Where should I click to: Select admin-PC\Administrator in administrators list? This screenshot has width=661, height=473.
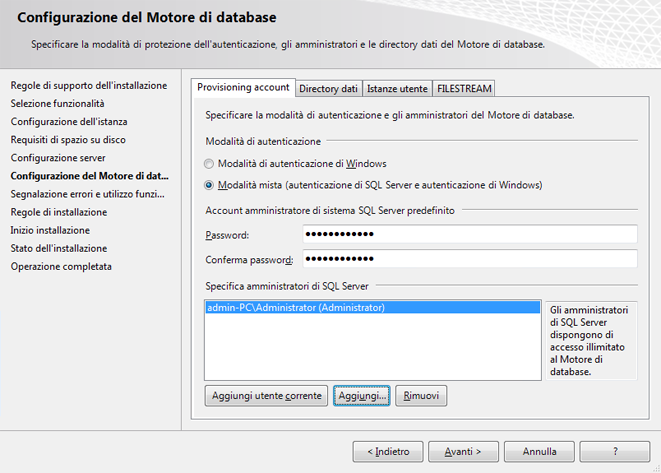[373, 307]
